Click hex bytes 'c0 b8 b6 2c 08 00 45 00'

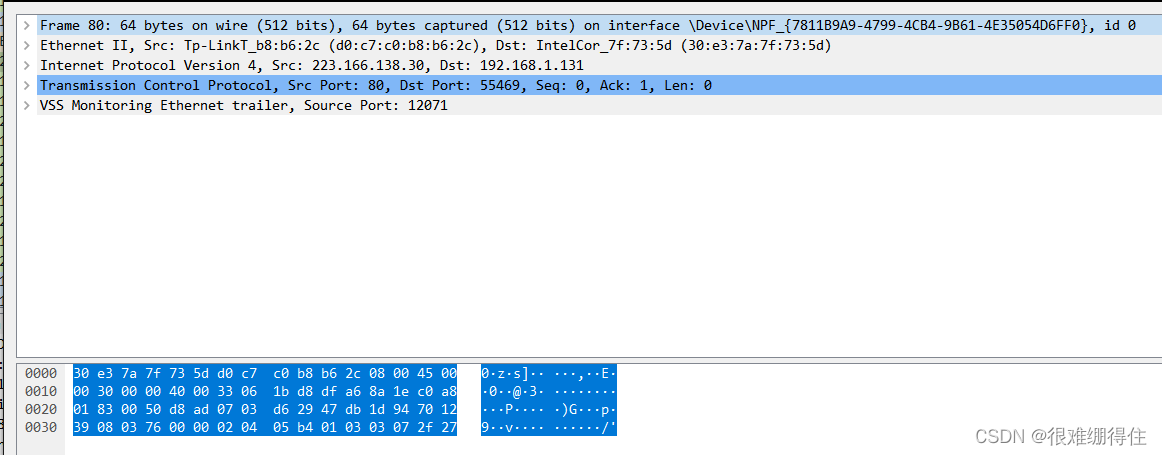365,373
